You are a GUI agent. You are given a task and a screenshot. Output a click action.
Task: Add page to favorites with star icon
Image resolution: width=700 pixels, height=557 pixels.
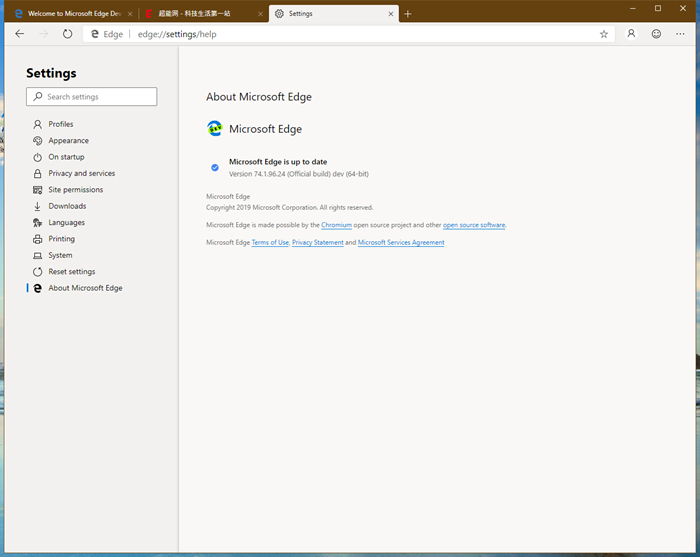604,34
